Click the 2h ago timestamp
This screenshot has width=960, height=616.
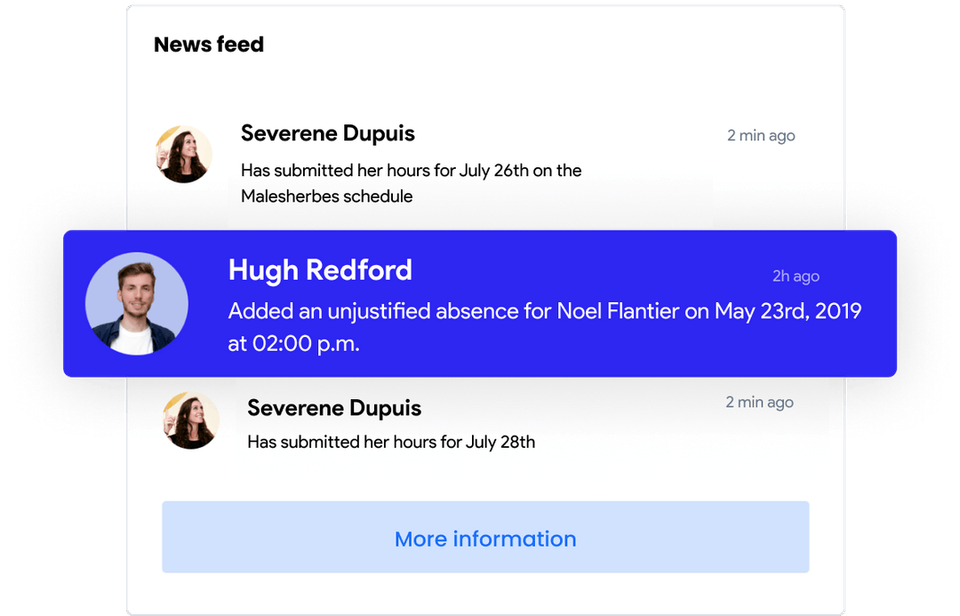[795, 276]
